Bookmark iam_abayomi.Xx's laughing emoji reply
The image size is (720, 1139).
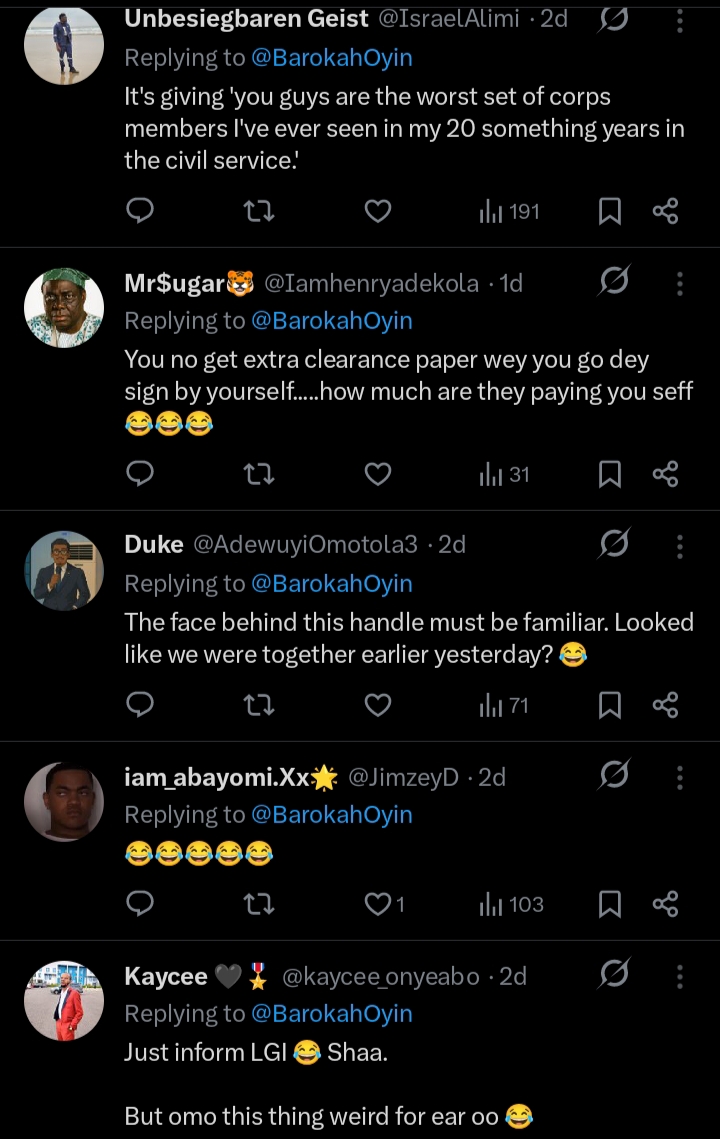click(x=610, y=905)
